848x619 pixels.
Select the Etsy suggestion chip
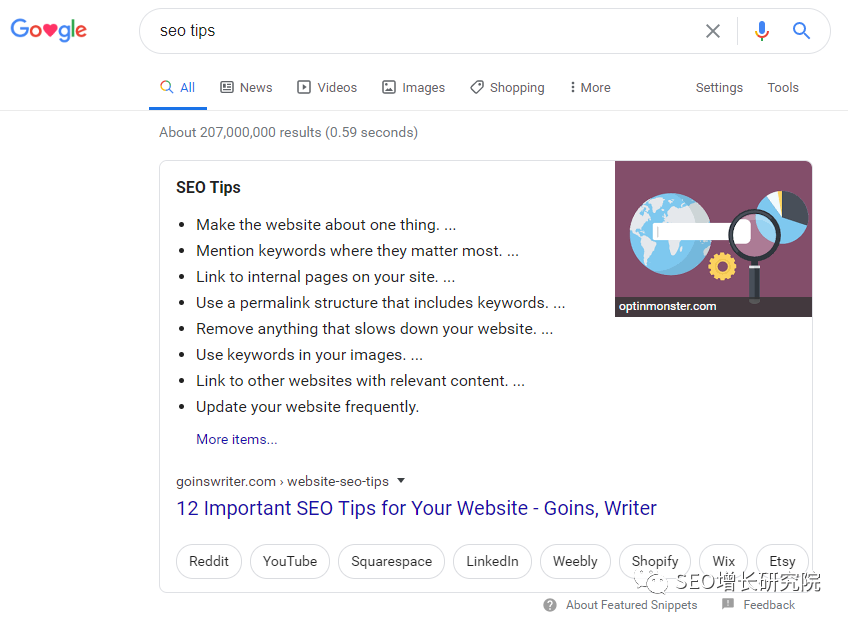[782, 561]
